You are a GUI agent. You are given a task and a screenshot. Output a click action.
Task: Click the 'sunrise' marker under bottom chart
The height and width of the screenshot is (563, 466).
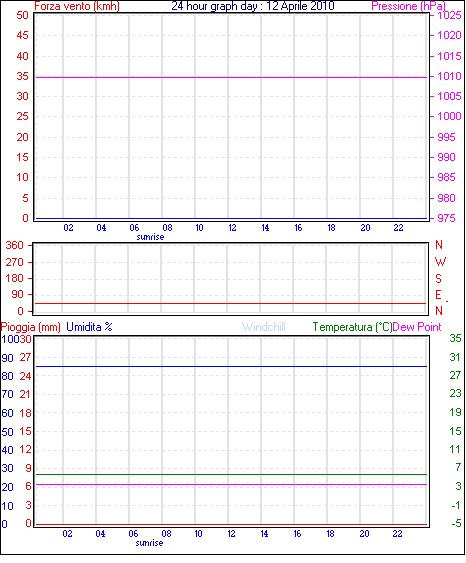click(149, 543)
